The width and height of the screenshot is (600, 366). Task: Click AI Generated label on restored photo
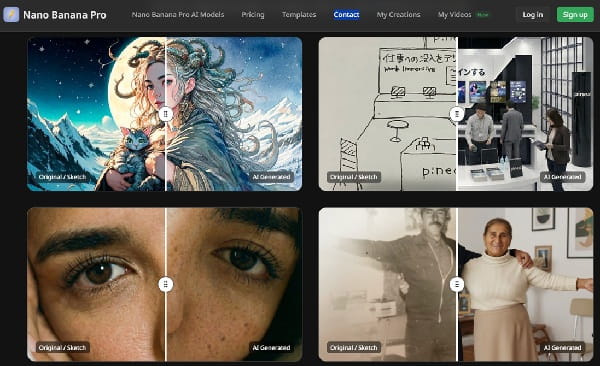pyautogui.click(x=562, y=348)
